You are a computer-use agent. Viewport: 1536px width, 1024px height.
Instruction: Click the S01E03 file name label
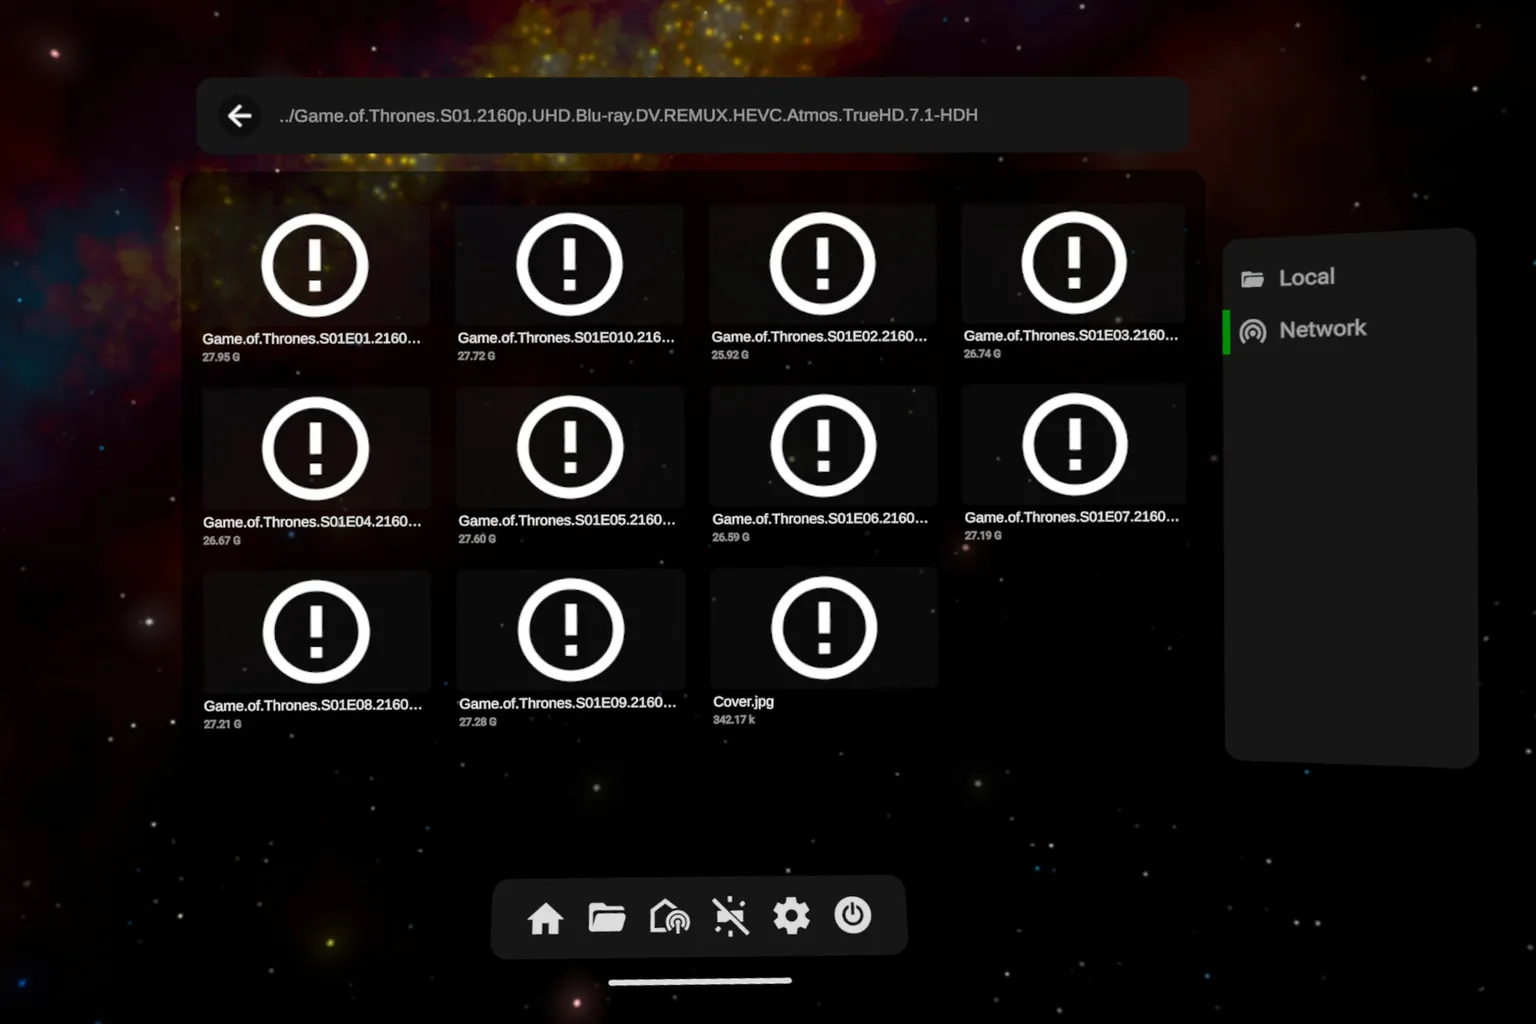click(x=1071, y=336)
